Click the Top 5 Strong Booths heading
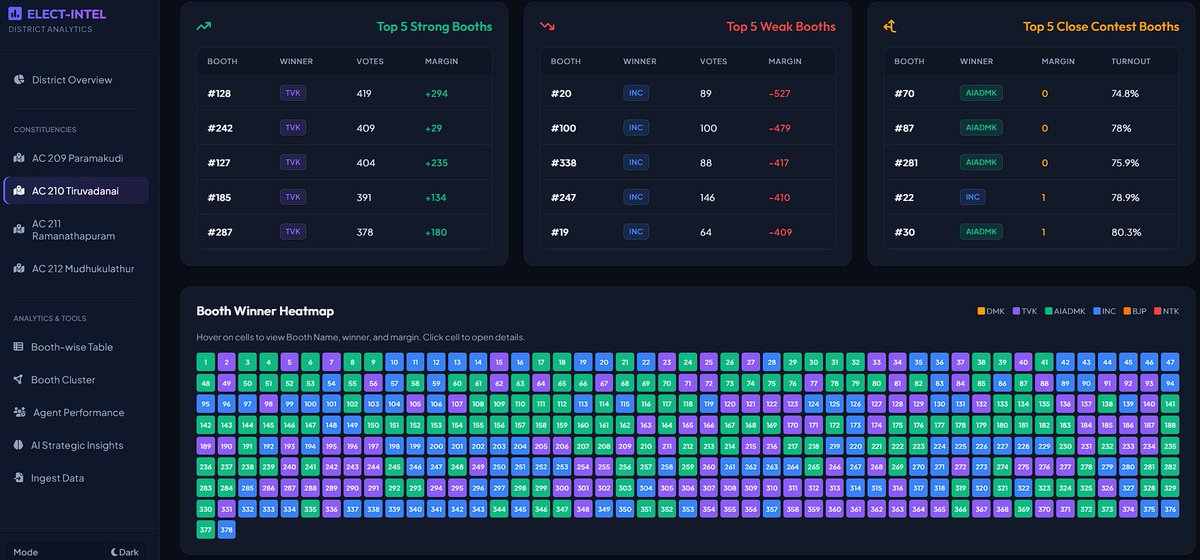The image size is (1200, 560). (x=434, y=27)
